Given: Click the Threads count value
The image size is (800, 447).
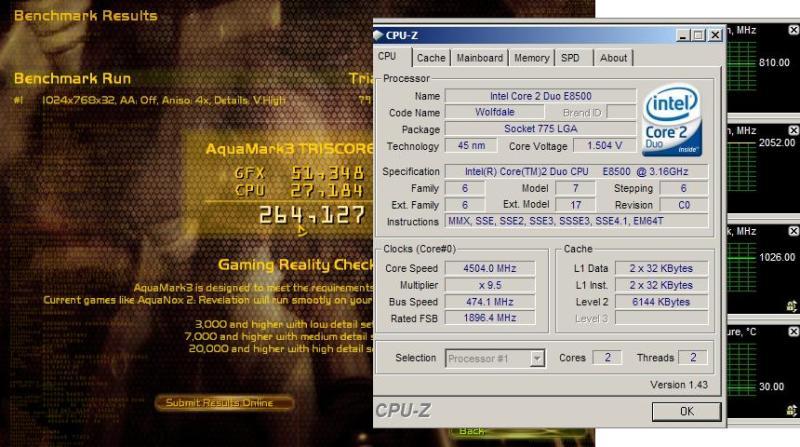Looking at the screenshot, I should [693, 358].
